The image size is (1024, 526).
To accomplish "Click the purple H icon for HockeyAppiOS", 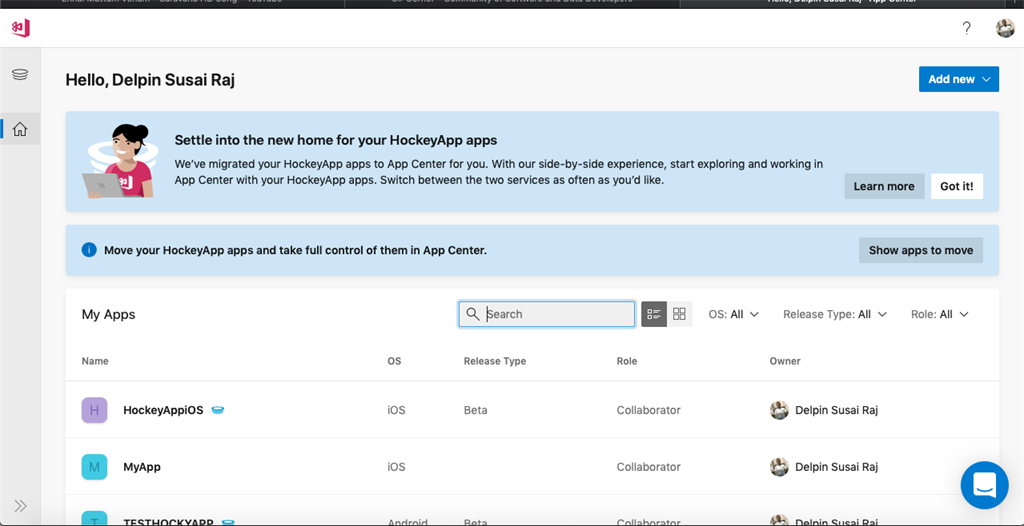I will (x=94, y=410).
